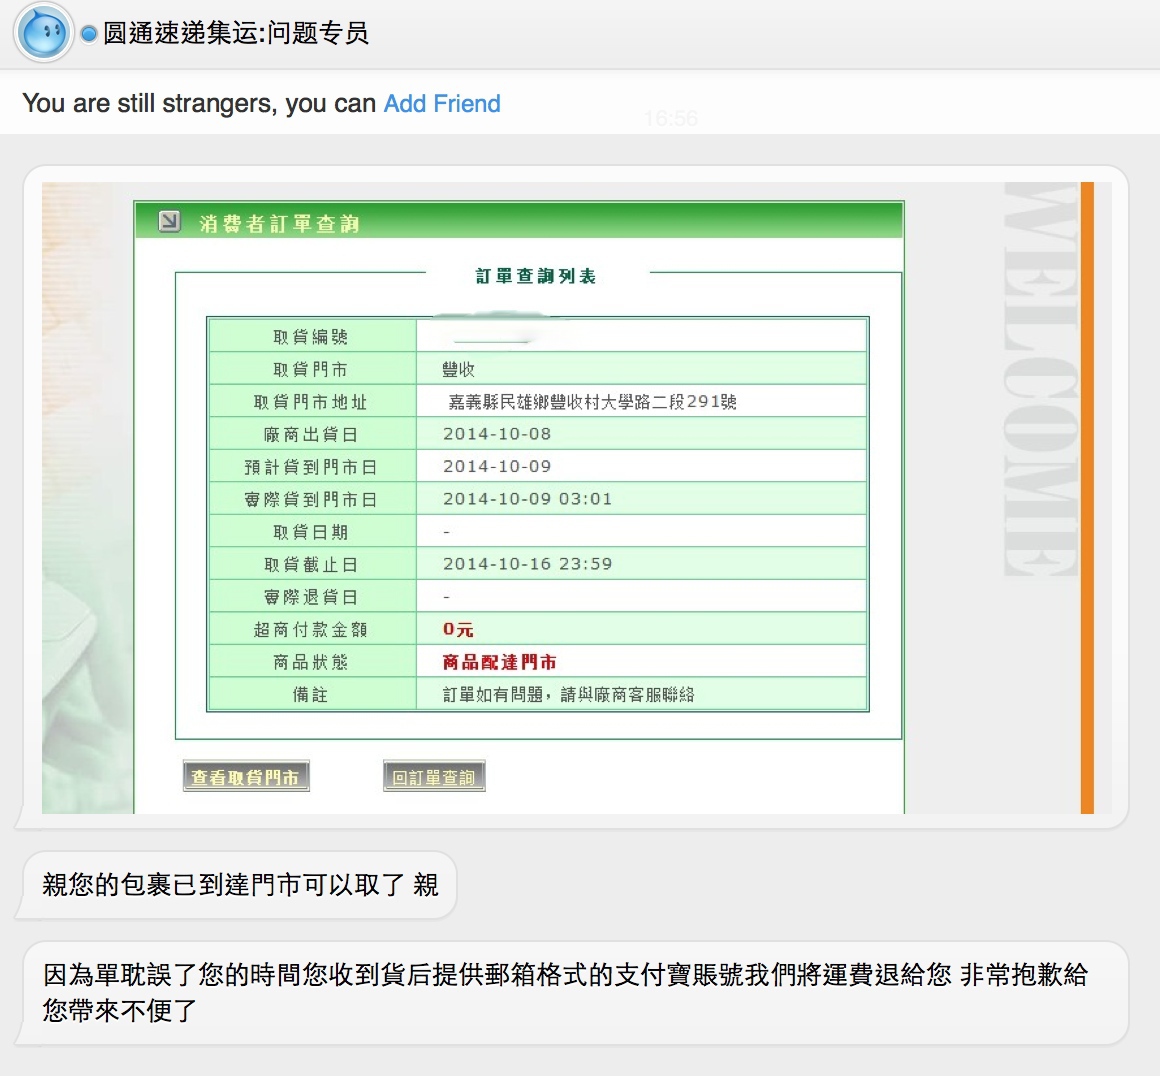
Task: Open contact name 圆通速递集运:问题专员
Action: point(235,33)
